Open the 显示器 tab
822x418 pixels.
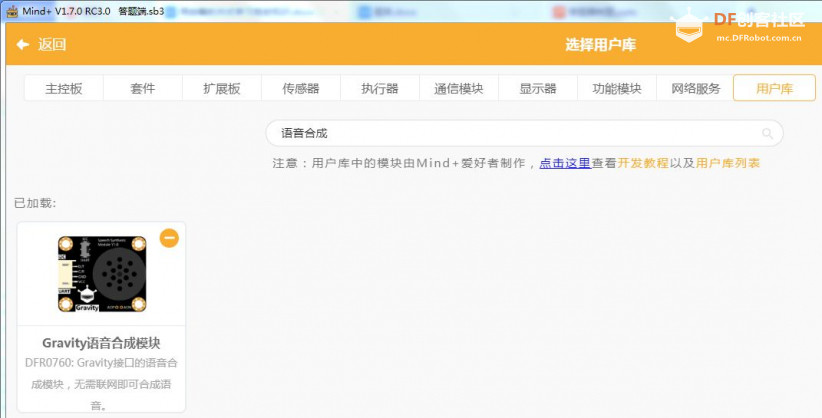[538, 88]
